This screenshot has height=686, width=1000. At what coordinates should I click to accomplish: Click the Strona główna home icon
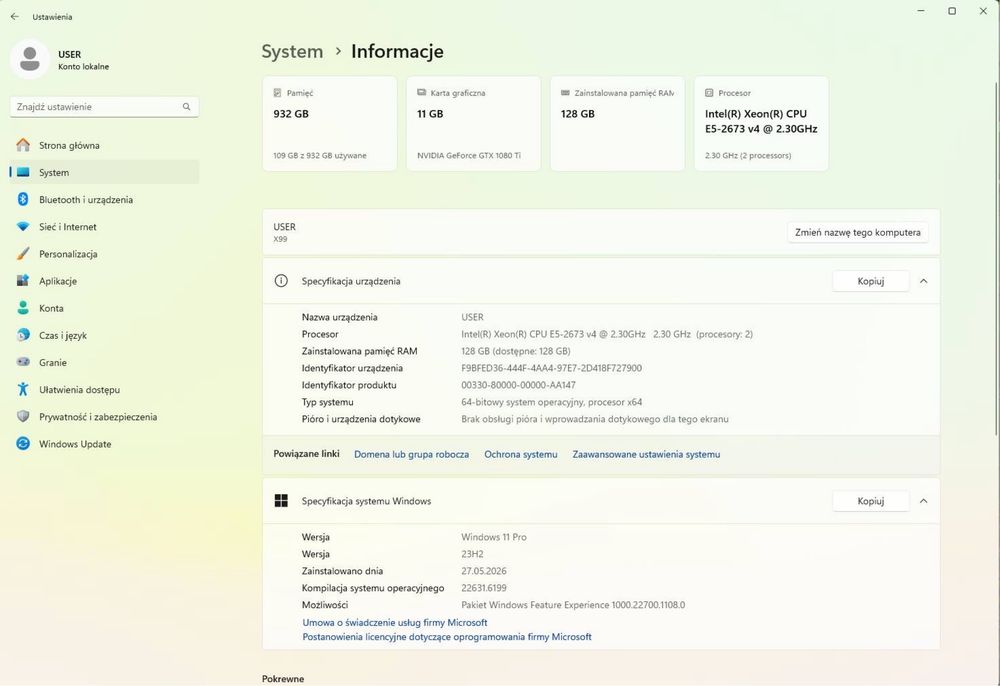pyautogui.click(x=23, y=145)
